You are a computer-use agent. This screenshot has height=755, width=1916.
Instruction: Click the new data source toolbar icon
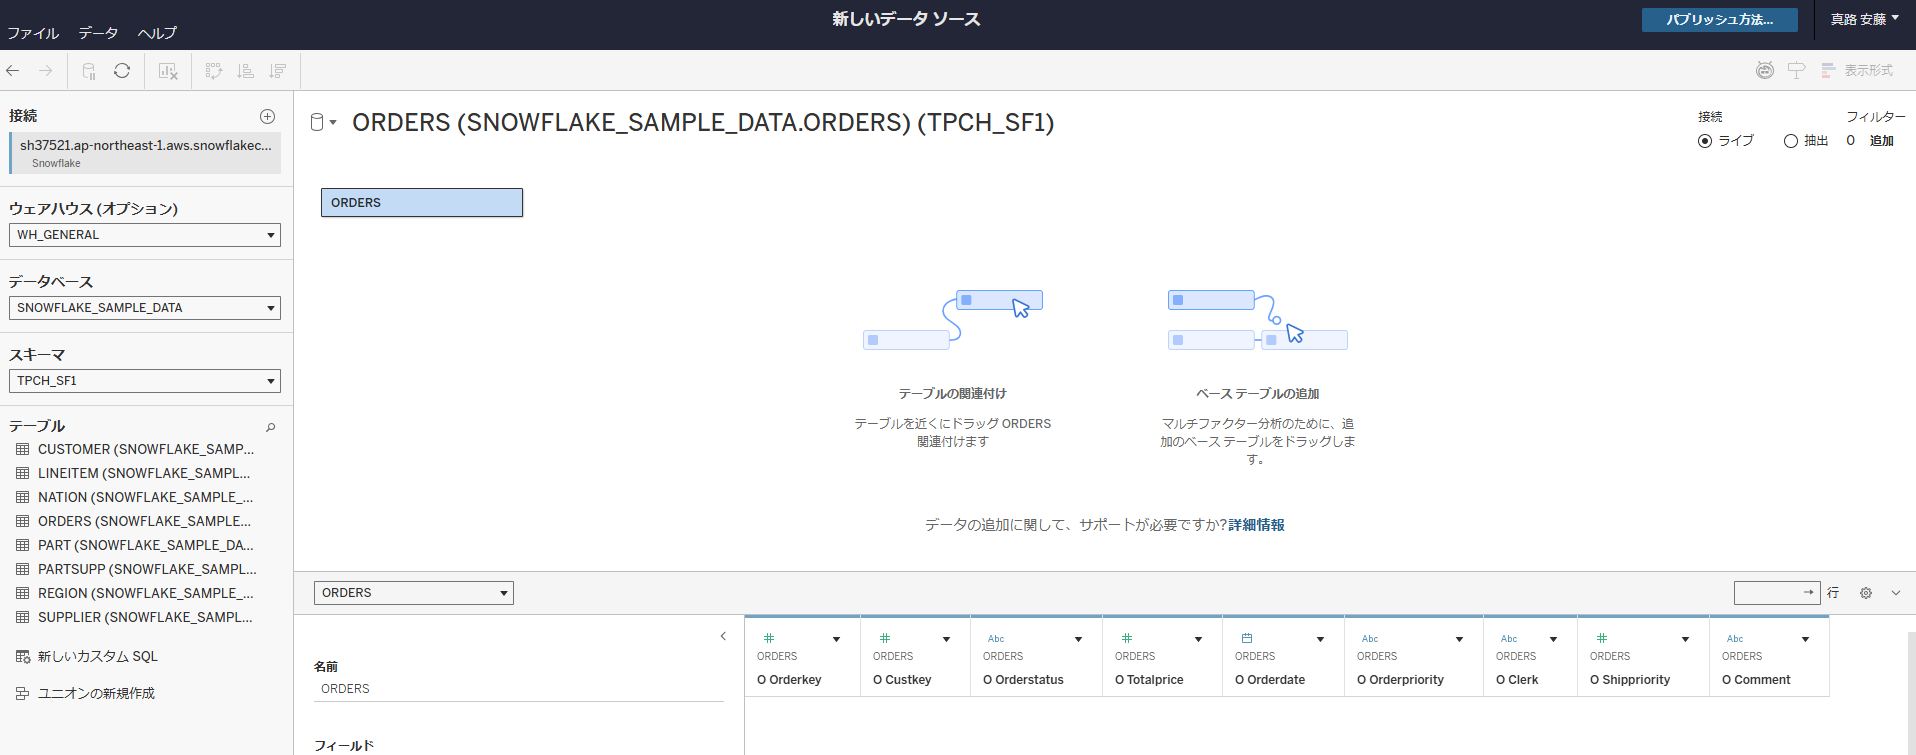coord(89,71)
